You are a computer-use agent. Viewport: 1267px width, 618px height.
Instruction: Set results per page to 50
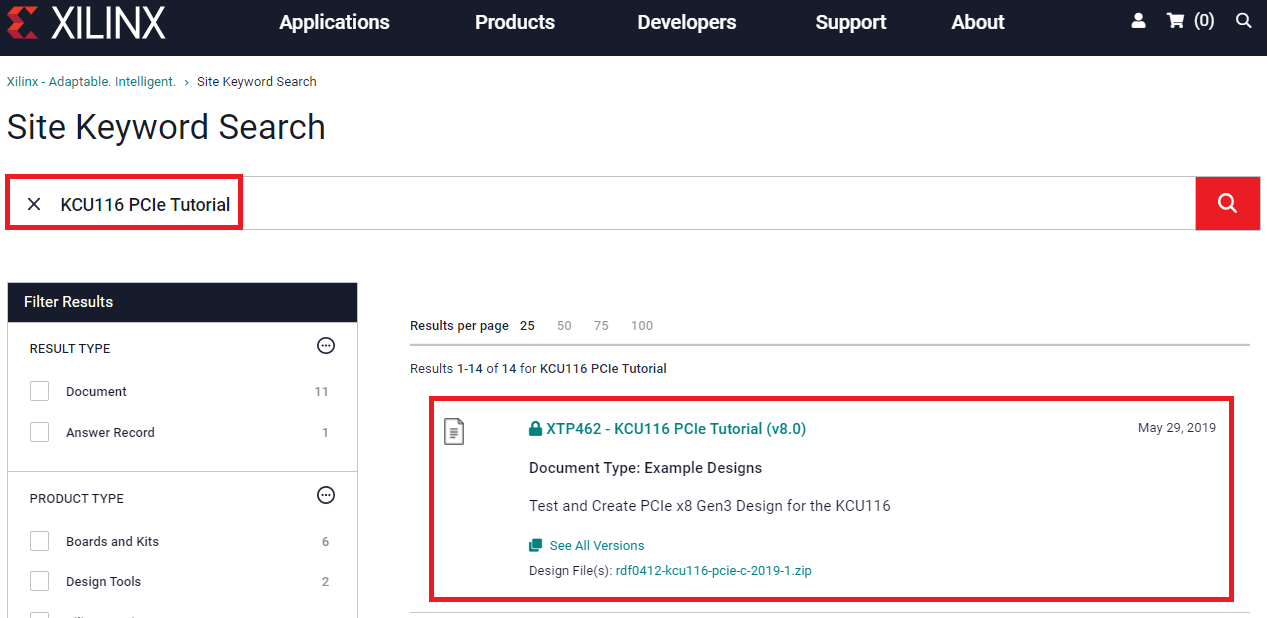click(564, 326)
